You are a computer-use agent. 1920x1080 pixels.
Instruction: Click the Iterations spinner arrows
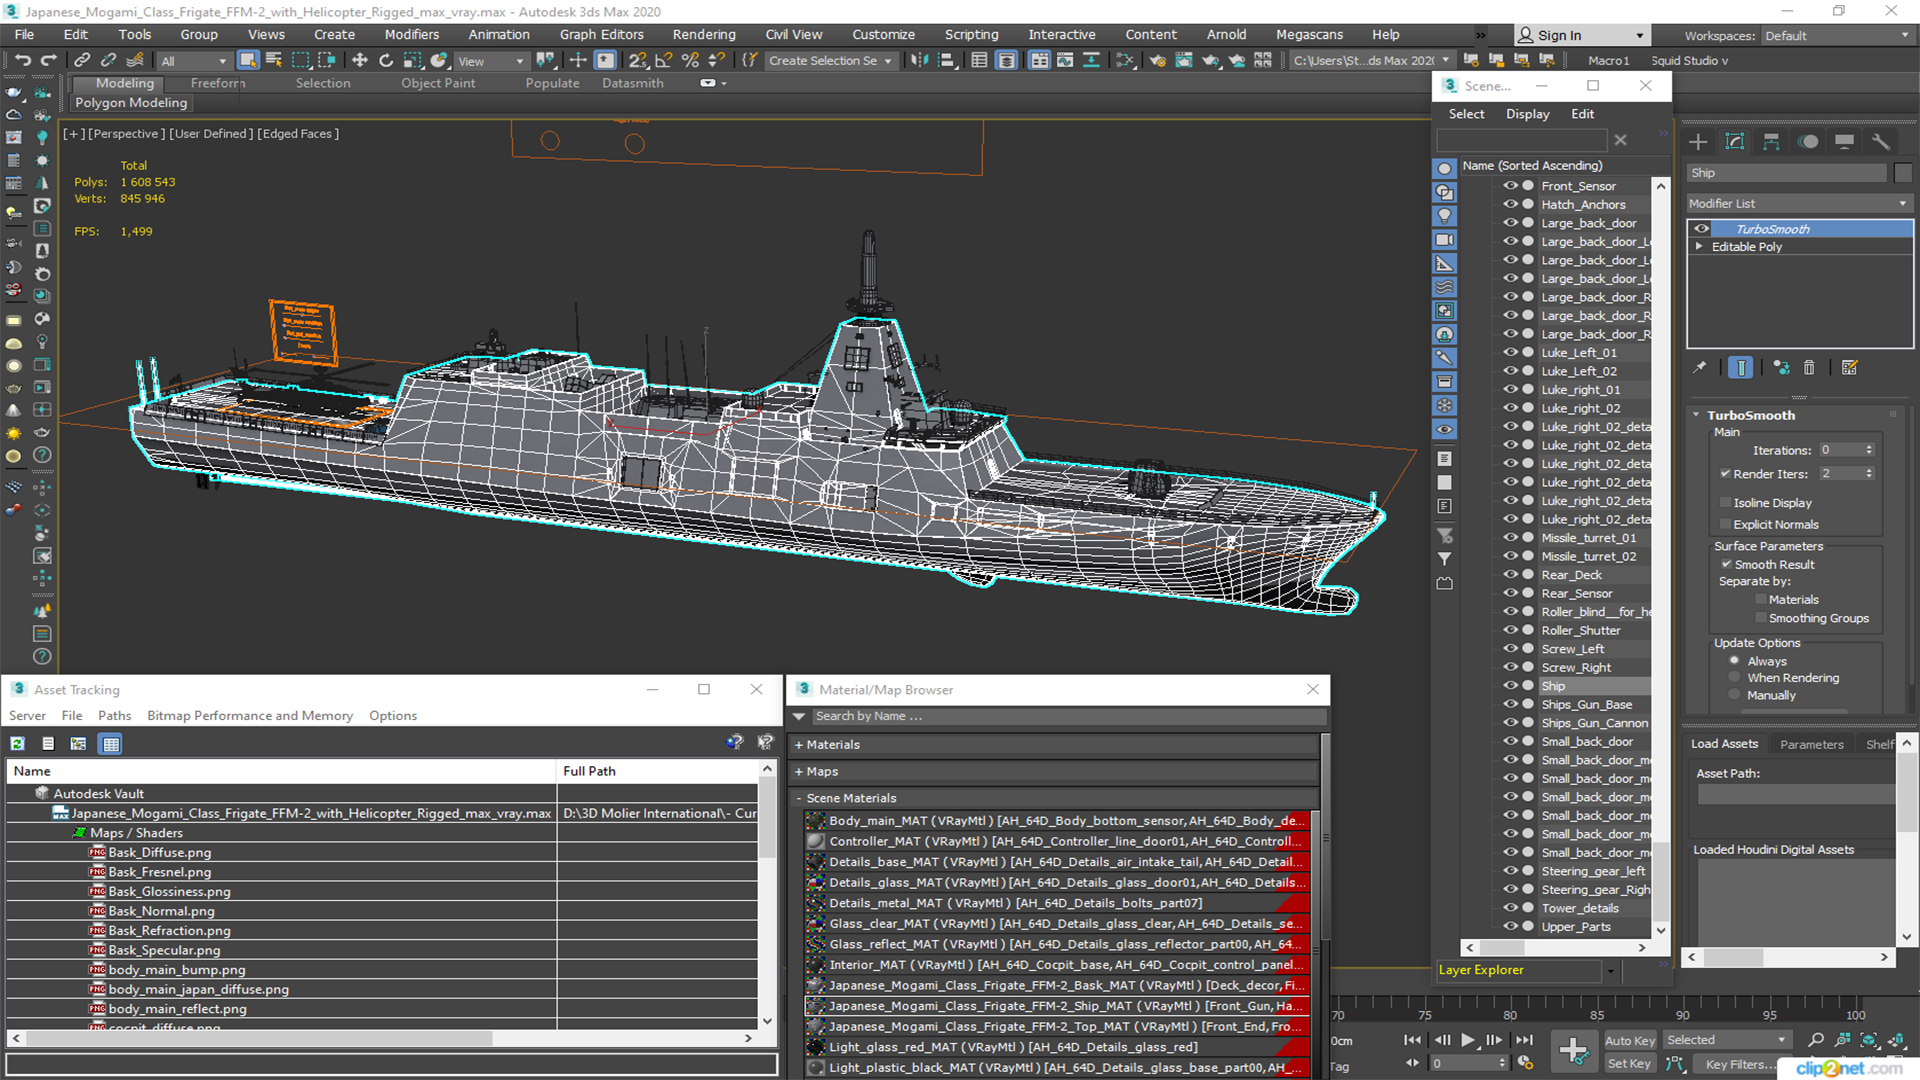pos(1869,450)
